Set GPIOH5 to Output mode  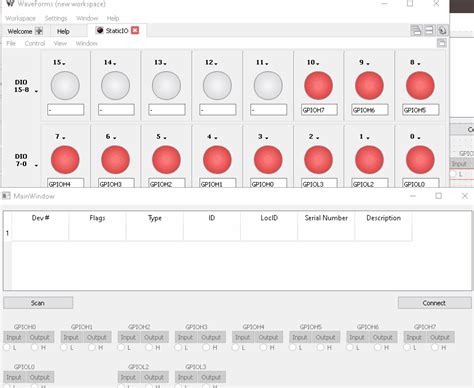325,337
